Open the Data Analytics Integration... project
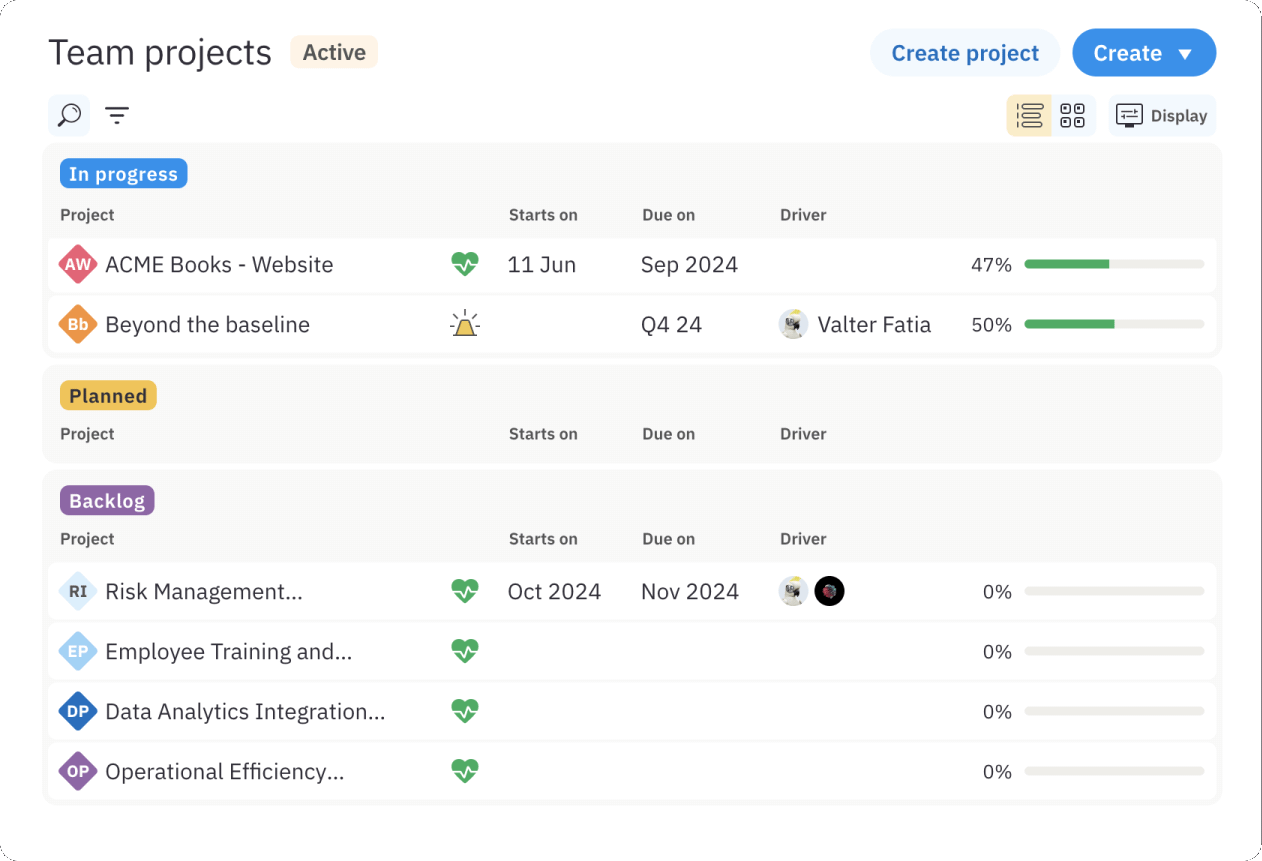This screenshot has width=1262, height=861. point(245,712)
